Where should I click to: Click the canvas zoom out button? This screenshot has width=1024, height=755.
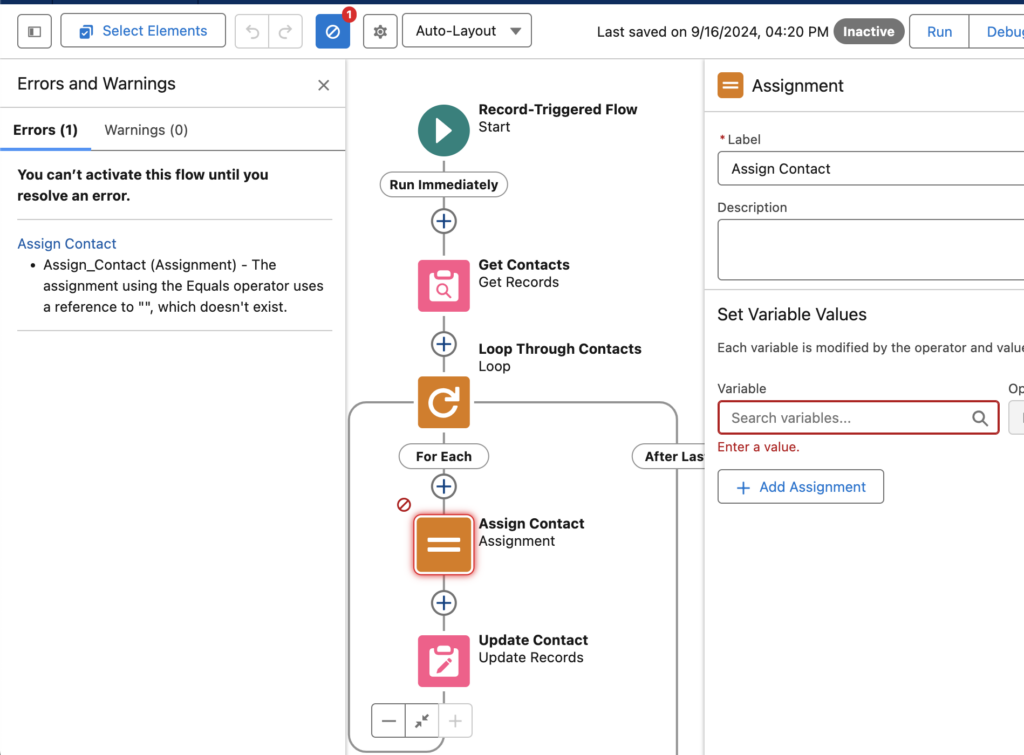click(x=388, y=721)
